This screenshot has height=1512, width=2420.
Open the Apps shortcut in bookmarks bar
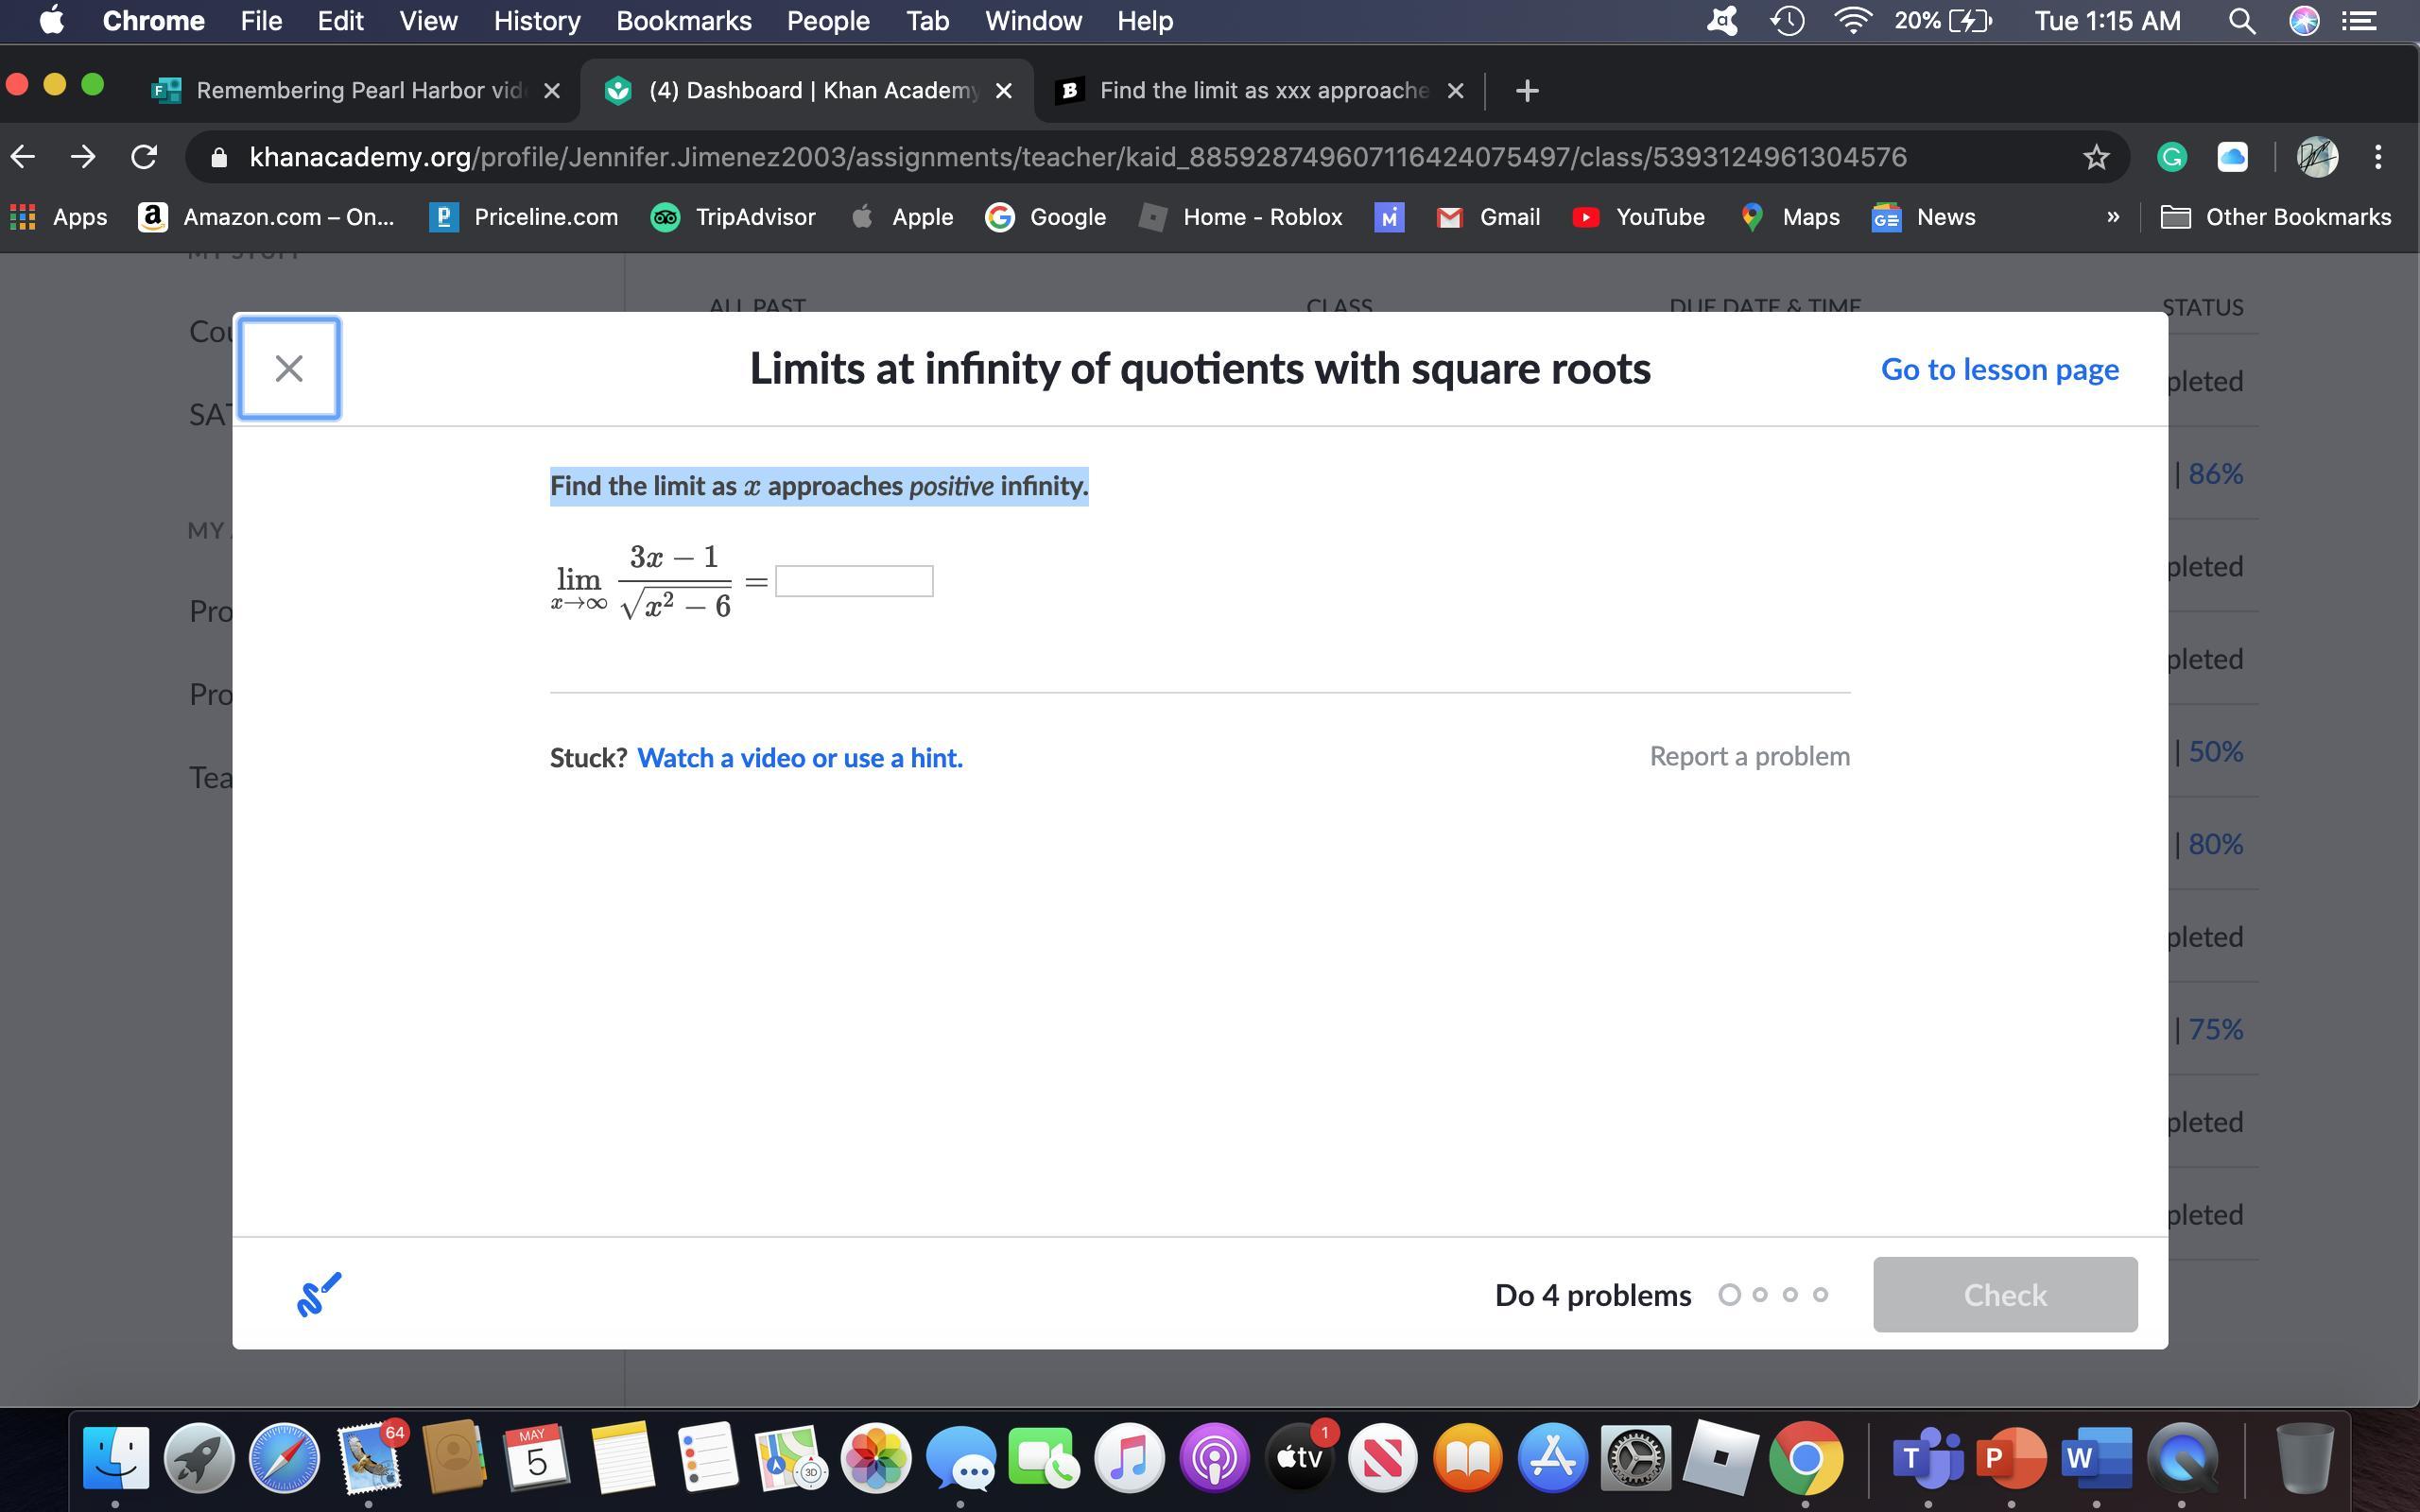coord(58,217)
